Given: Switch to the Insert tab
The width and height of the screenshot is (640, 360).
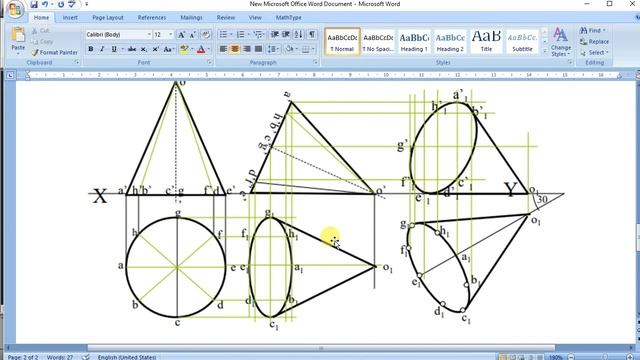Looking at the screenshot, I should 70,18.
